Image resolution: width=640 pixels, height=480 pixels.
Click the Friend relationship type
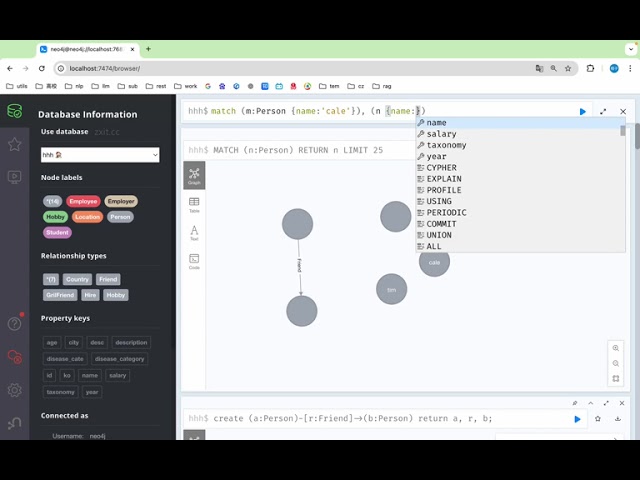[x=108, y=279]
